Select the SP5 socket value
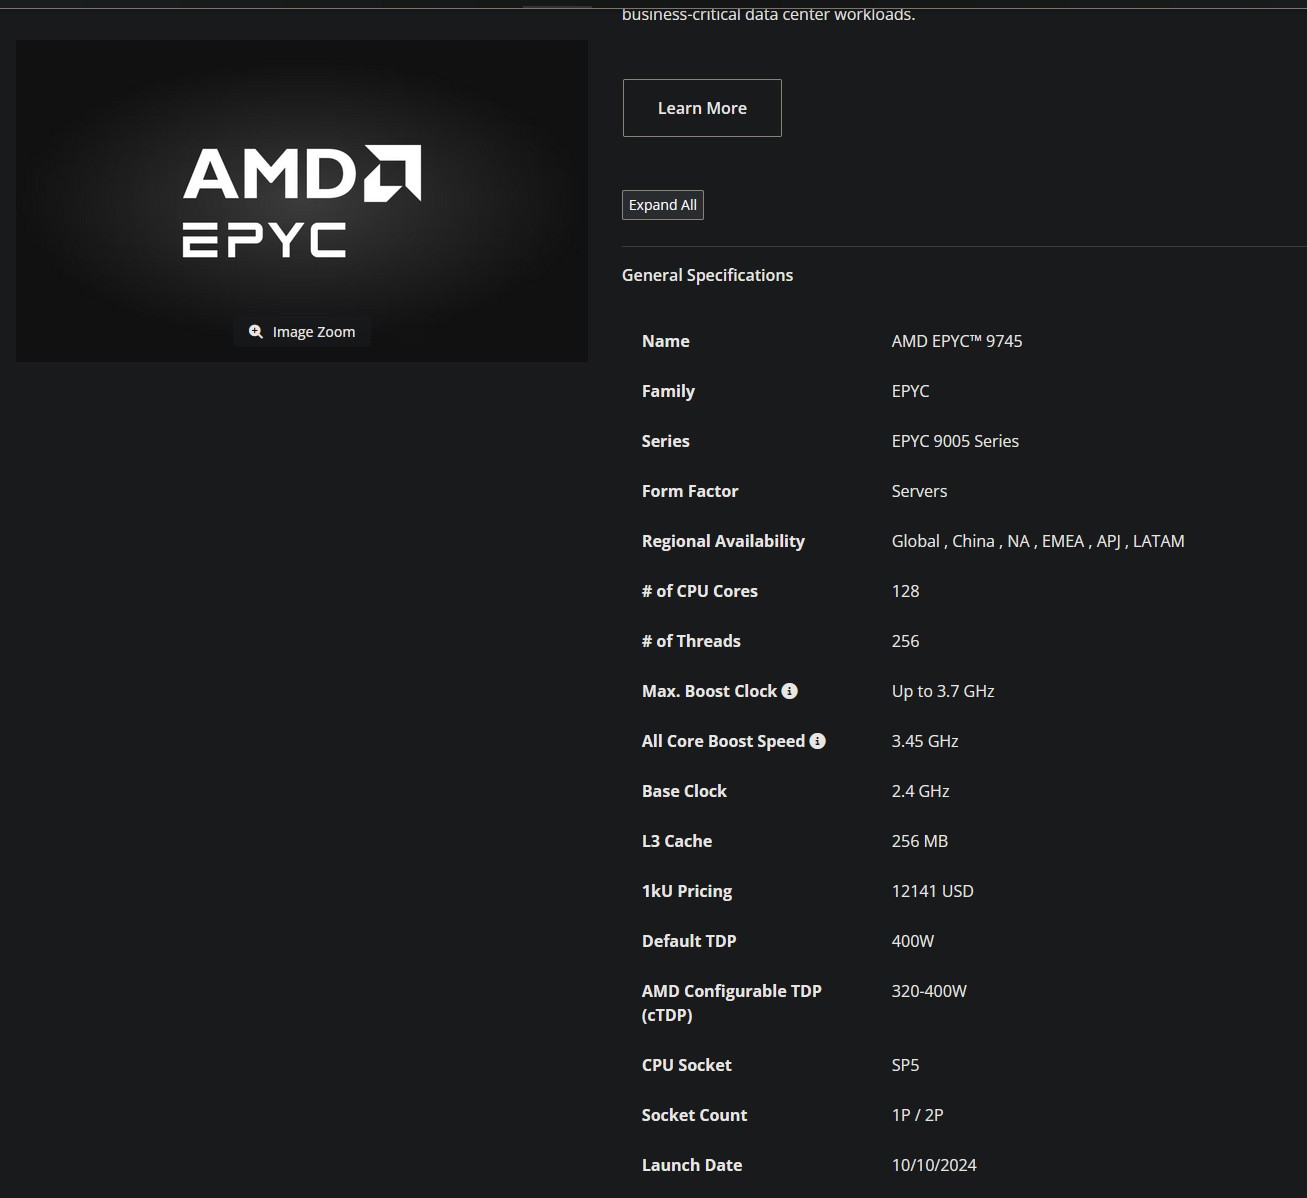 [905, 1065]
